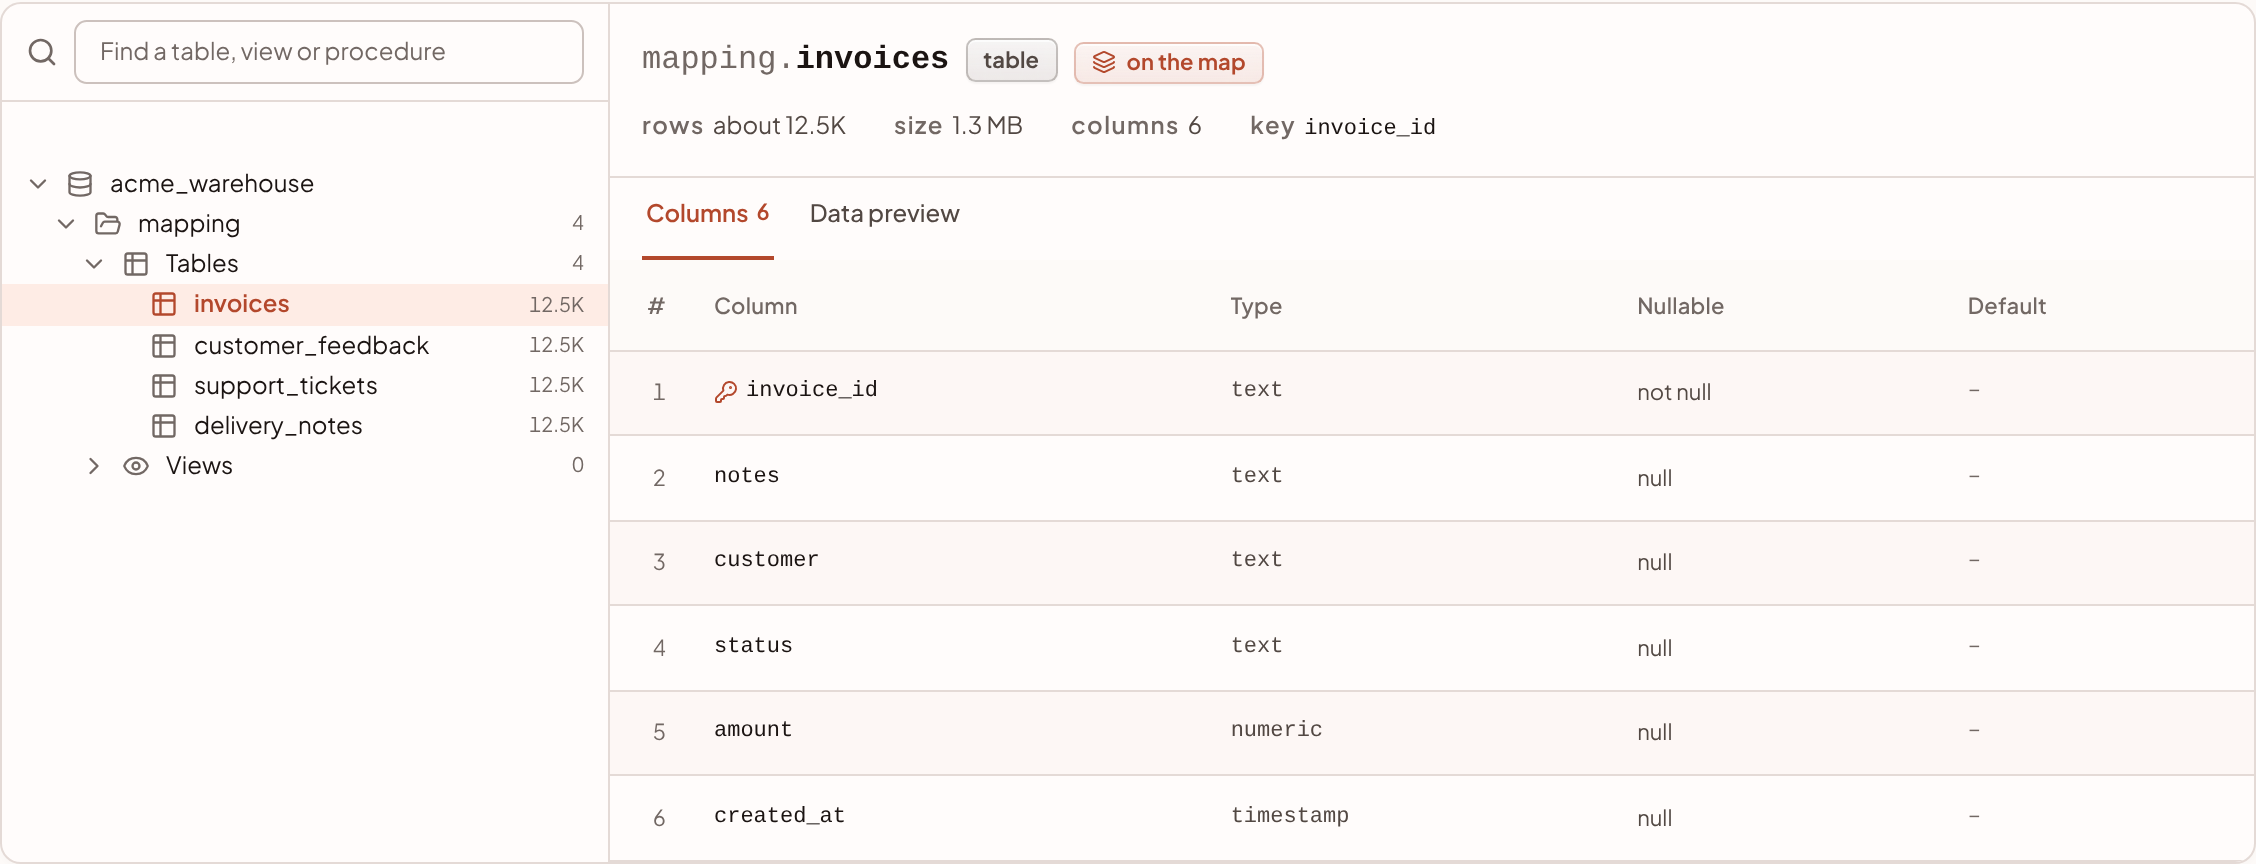2256x864 pixels.
Task: Click the amount column name
Action: 753,730
